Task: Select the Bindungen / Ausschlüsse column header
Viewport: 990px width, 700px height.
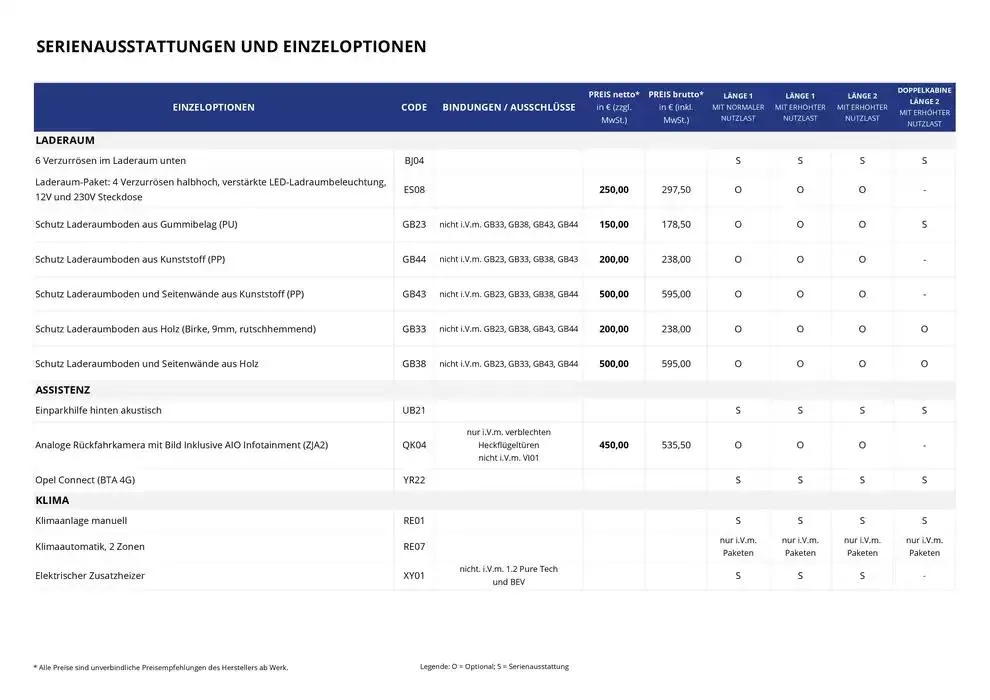Action: [x=509, y=107]
